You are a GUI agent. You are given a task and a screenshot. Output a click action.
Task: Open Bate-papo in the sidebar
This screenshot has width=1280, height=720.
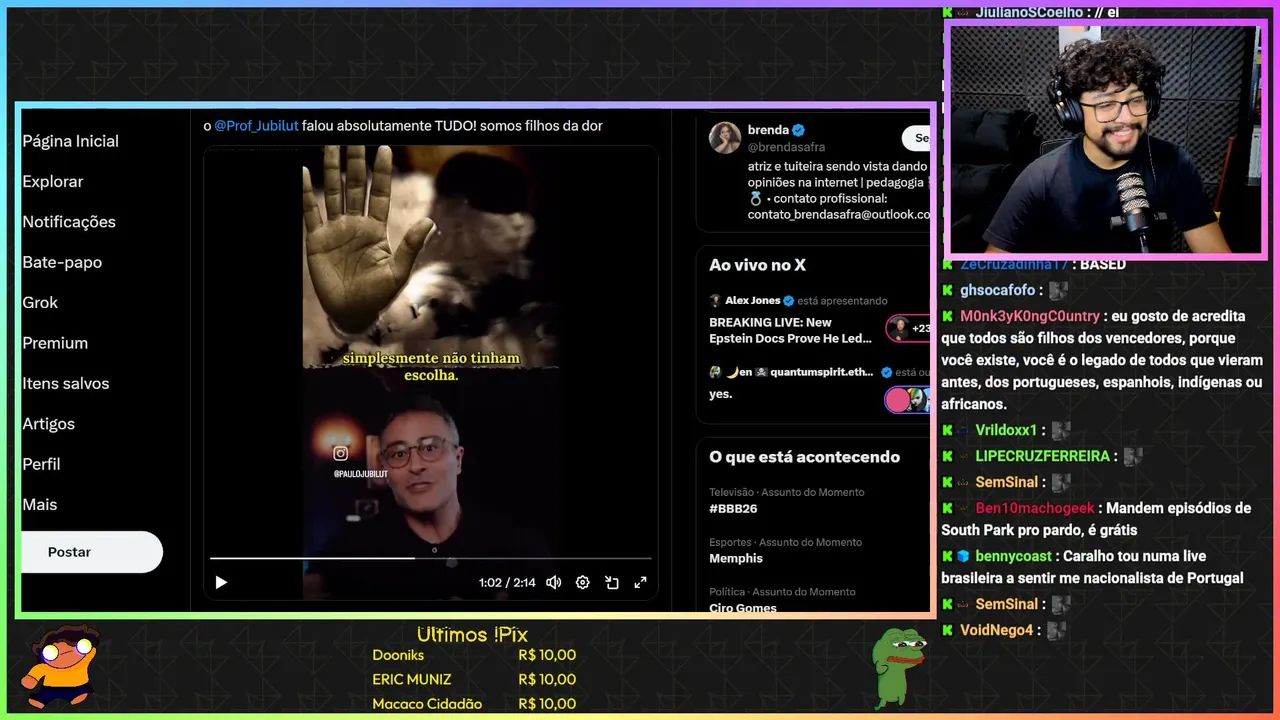62,262
